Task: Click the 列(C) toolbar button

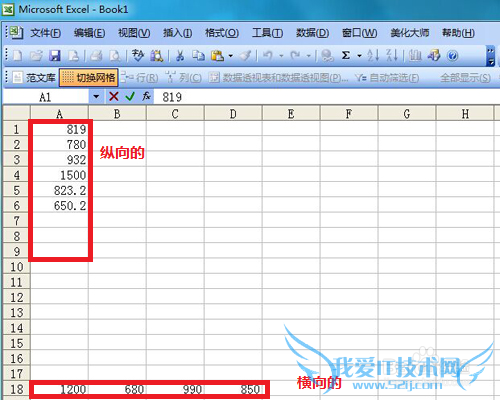Action: [183, 78]
